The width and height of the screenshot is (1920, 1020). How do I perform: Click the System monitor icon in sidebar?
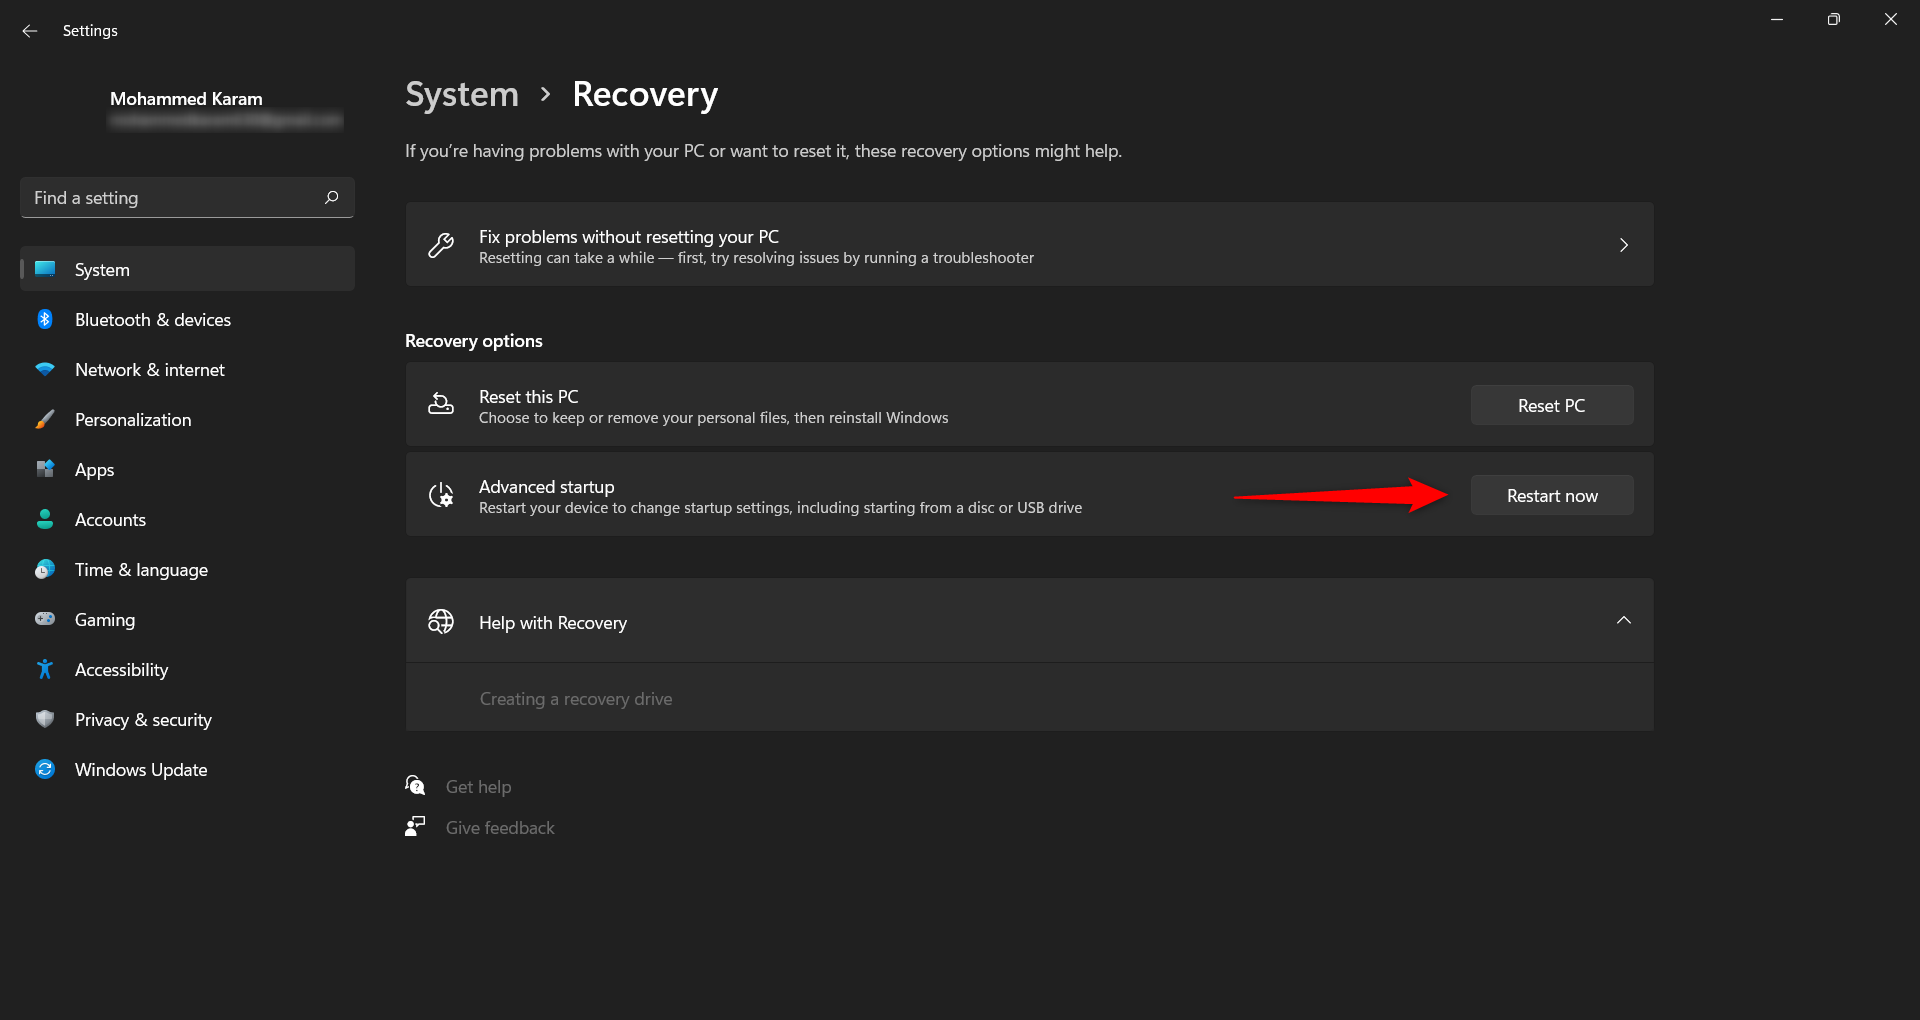point(45,269)
